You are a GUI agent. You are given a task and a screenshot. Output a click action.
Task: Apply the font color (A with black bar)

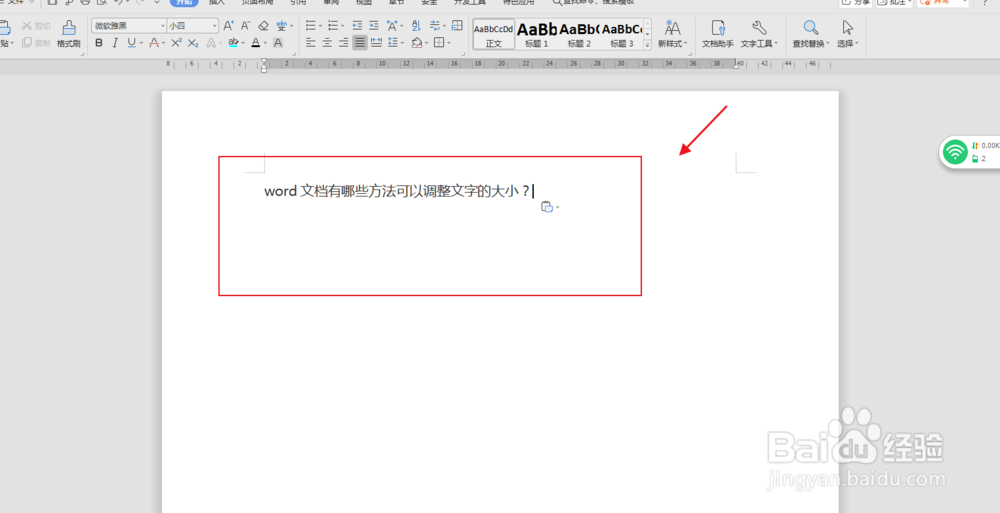(256, 43)
